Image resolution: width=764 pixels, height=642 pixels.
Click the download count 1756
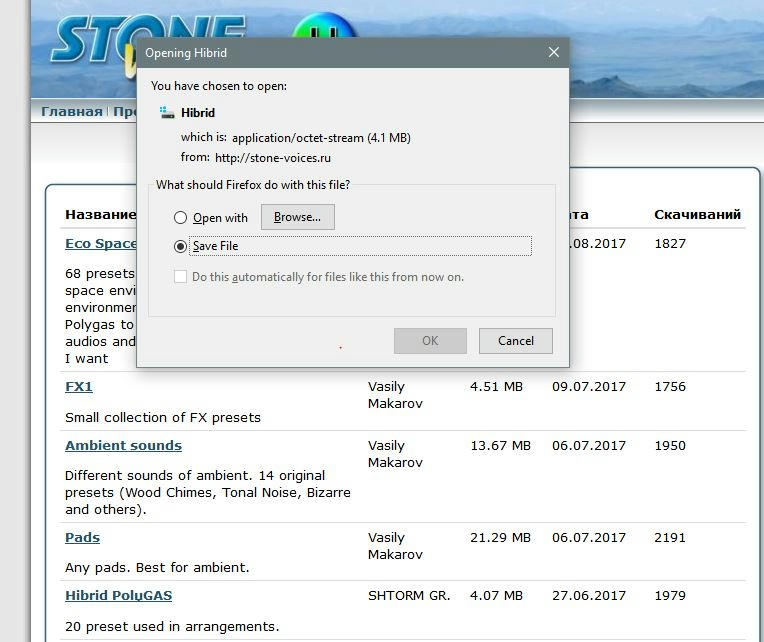tap(670, 387)
